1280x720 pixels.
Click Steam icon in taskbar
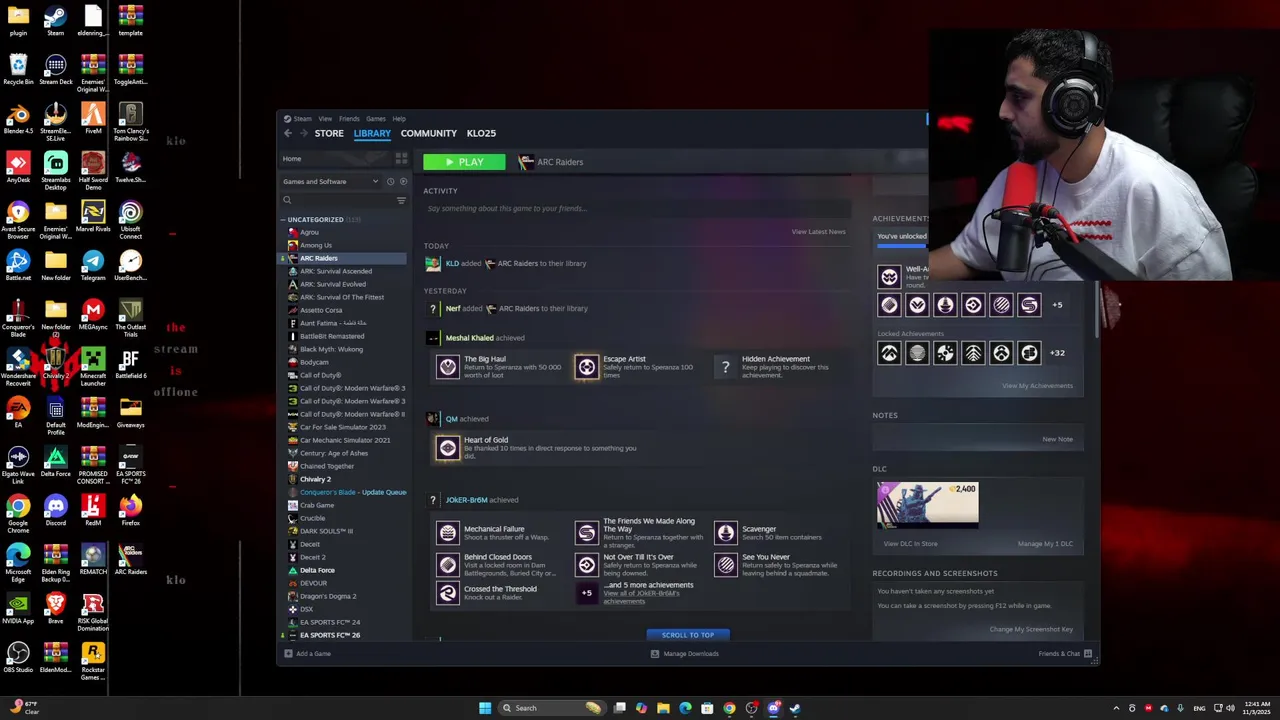tap(795, 708)
